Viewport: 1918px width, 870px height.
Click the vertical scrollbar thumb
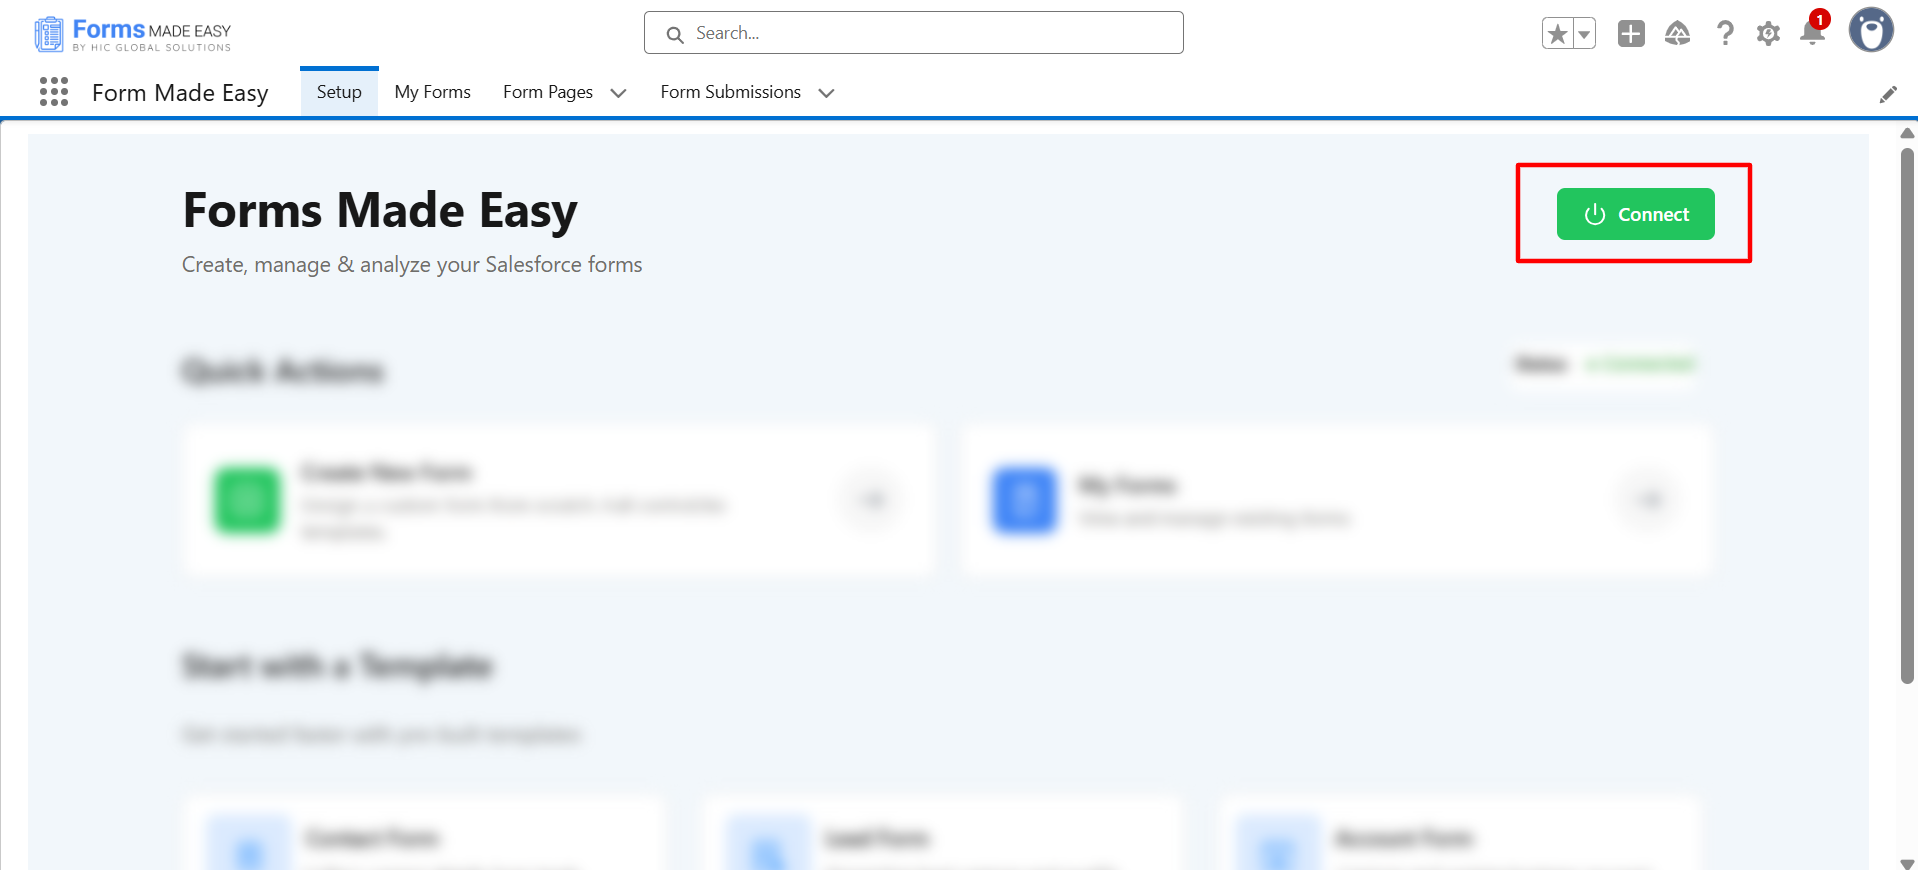(1907, 415)
